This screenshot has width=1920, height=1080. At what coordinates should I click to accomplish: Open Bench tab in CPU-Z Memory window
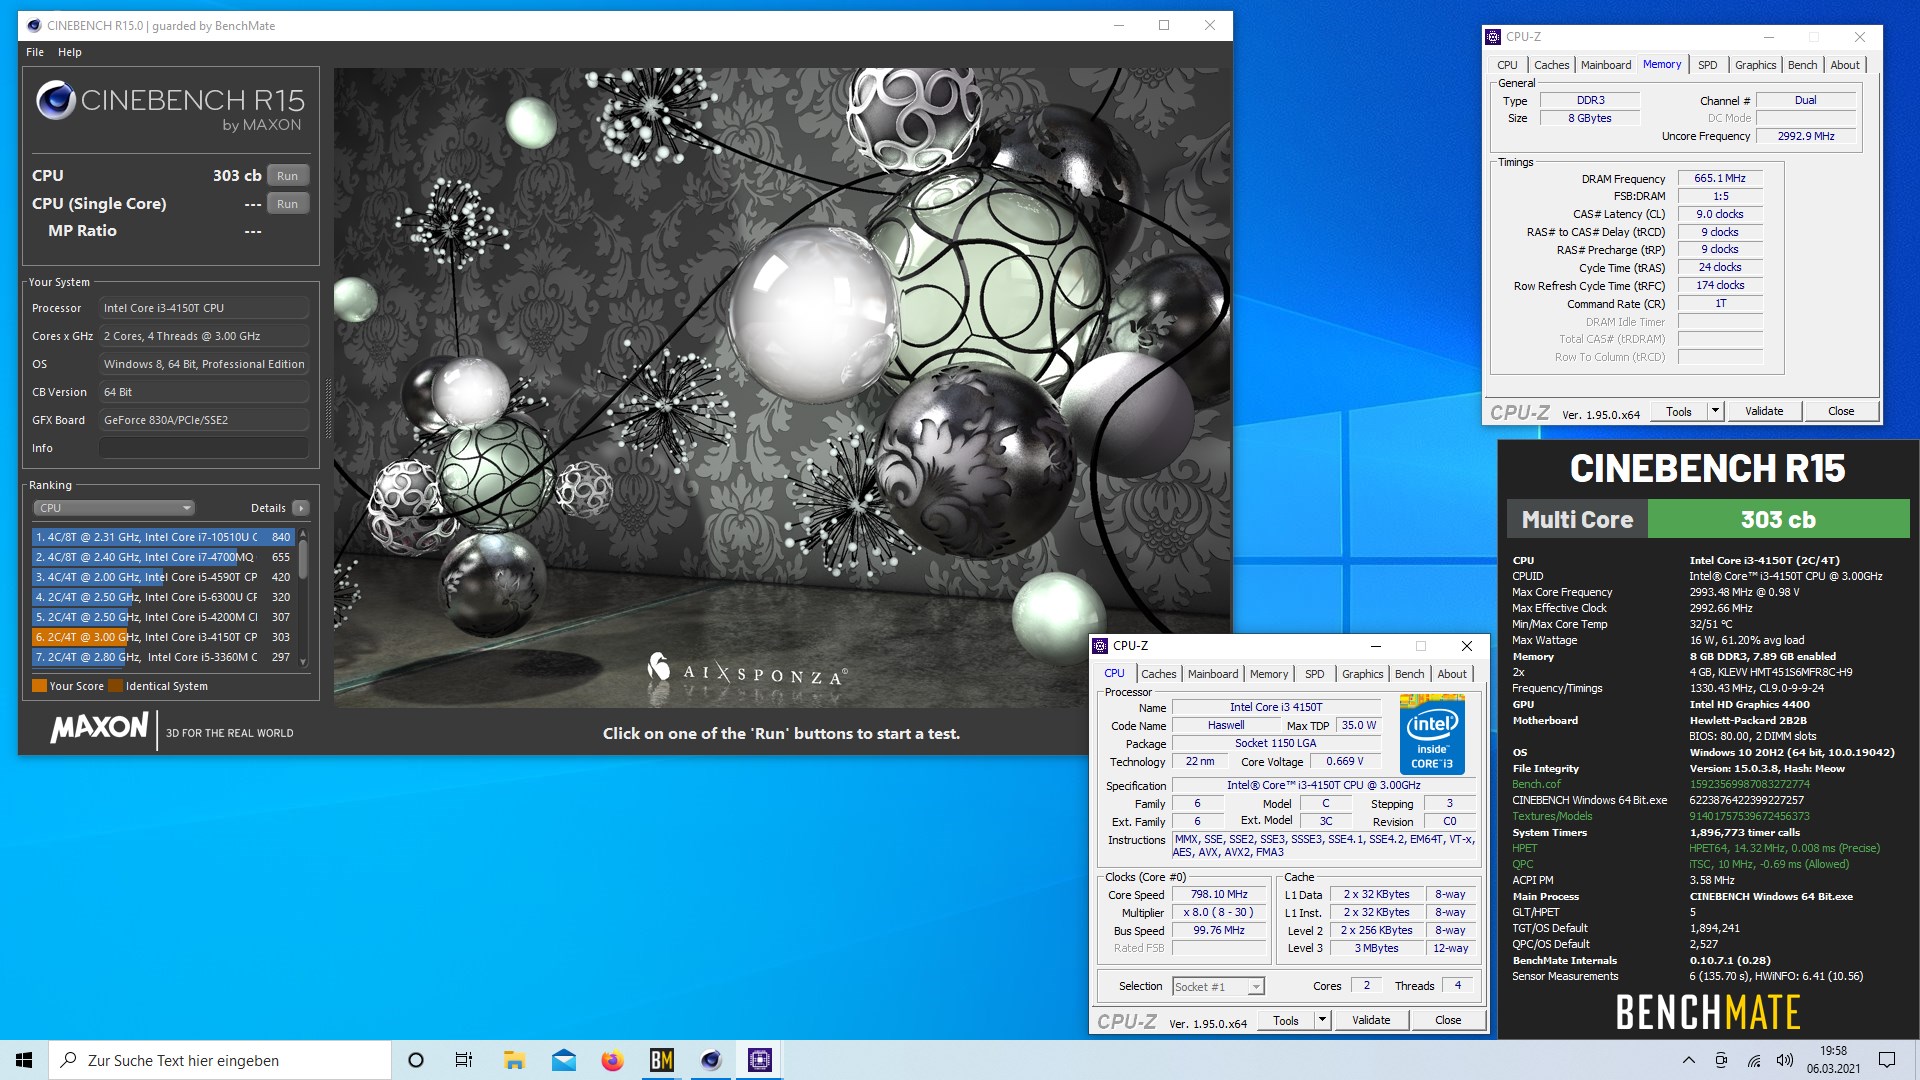click(x=1802, y=65)
